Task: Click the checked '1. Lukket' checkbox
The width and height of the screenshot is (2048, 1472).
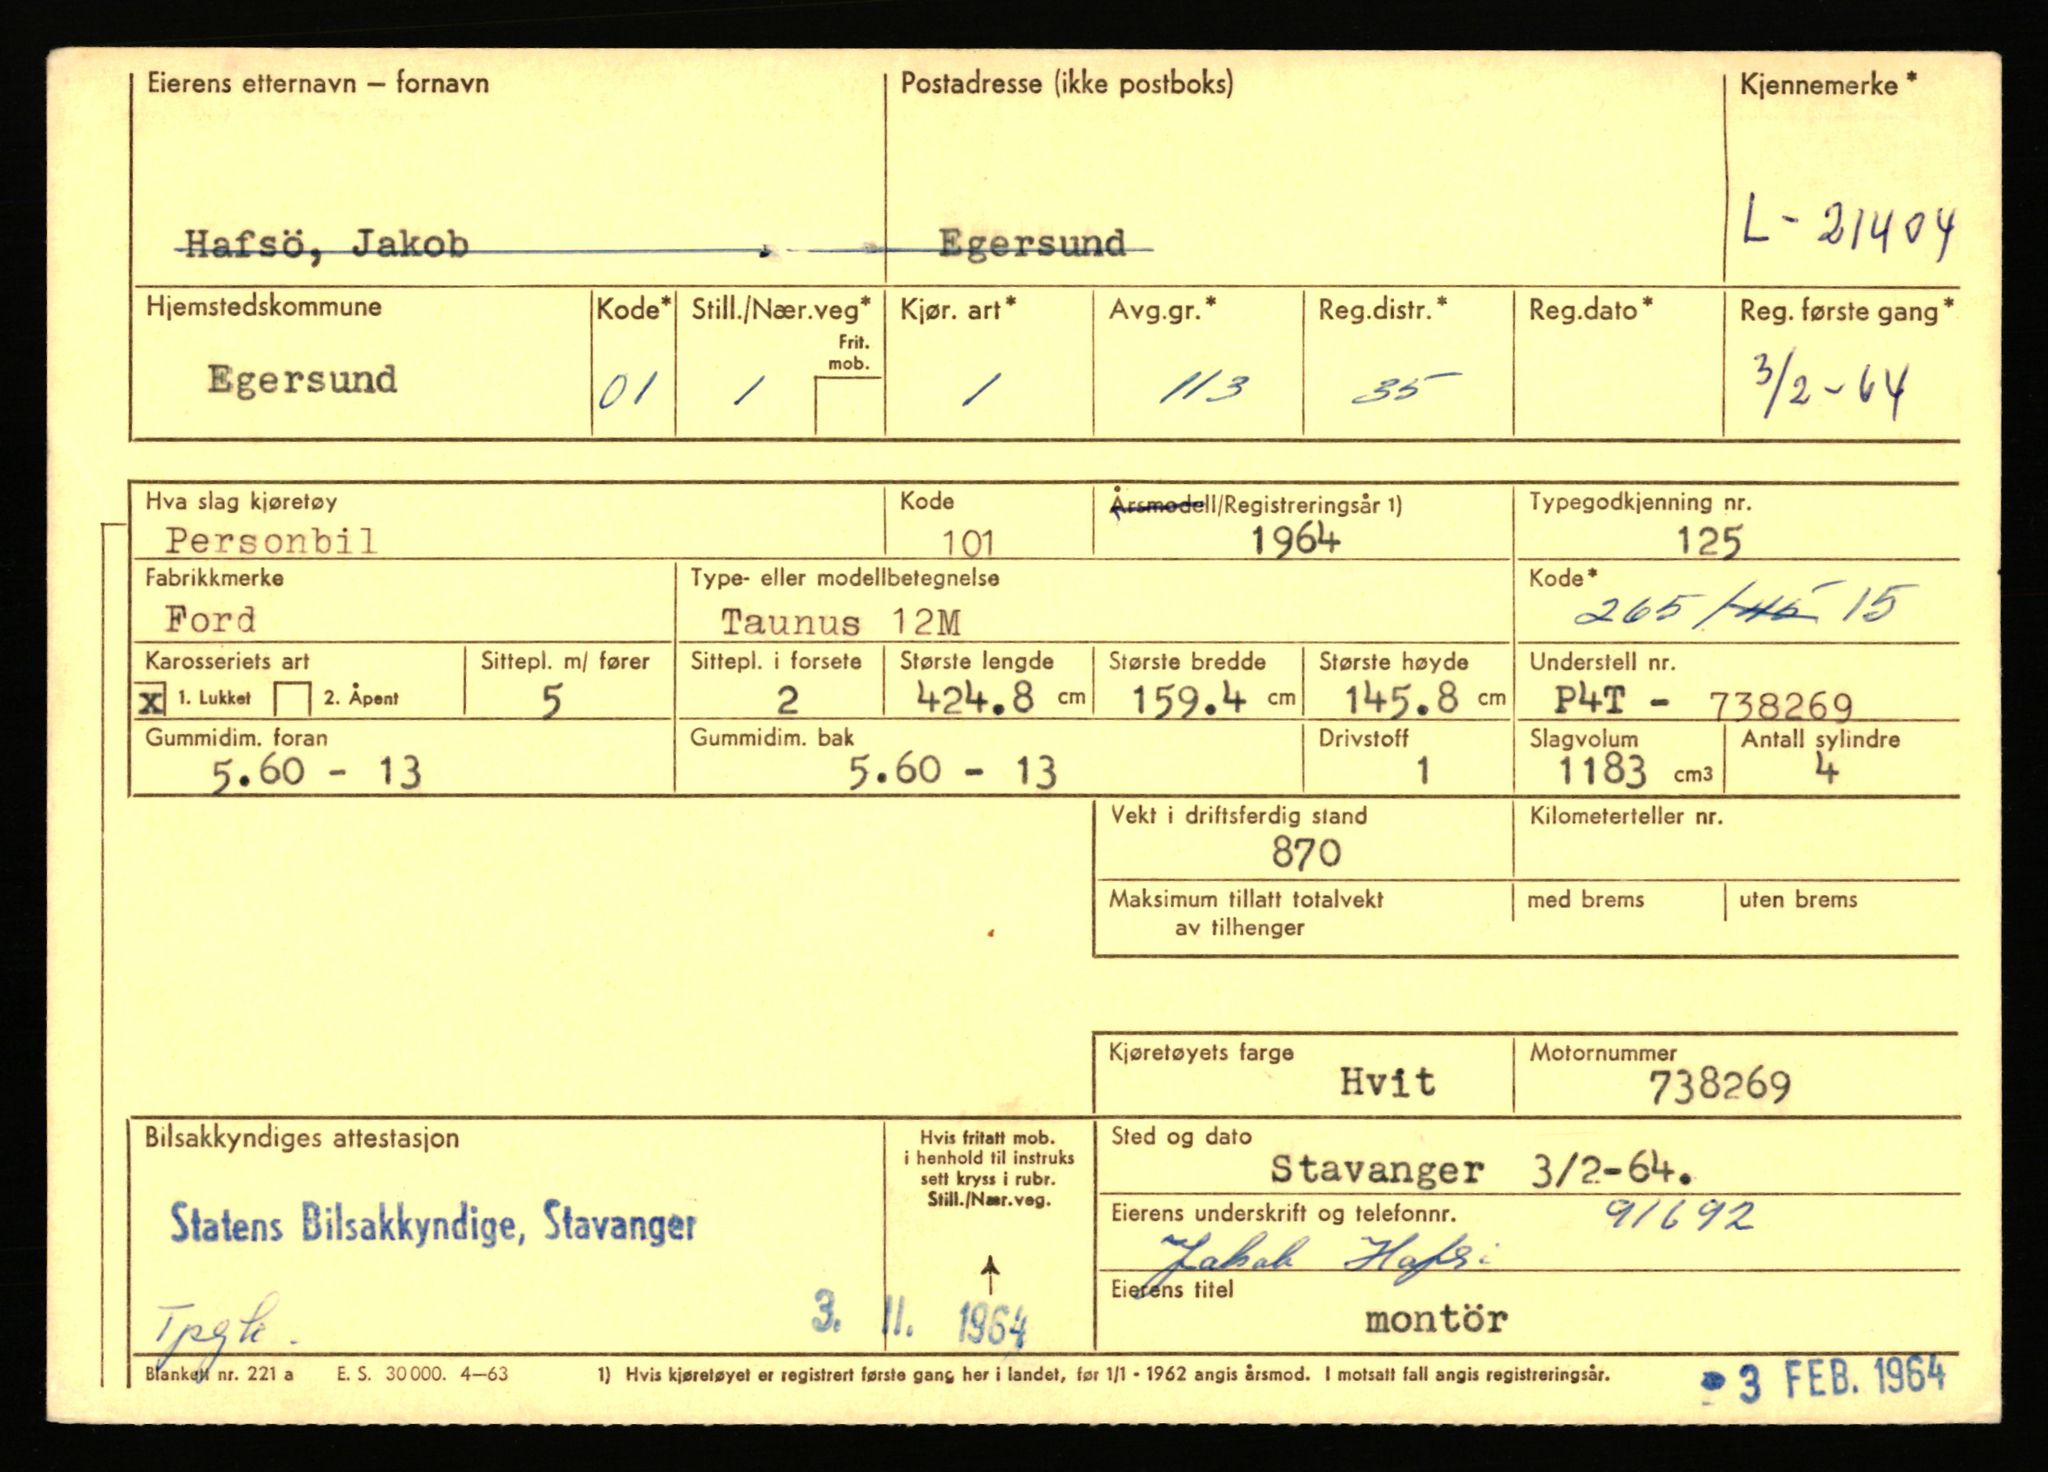Action: click(152, 700)
